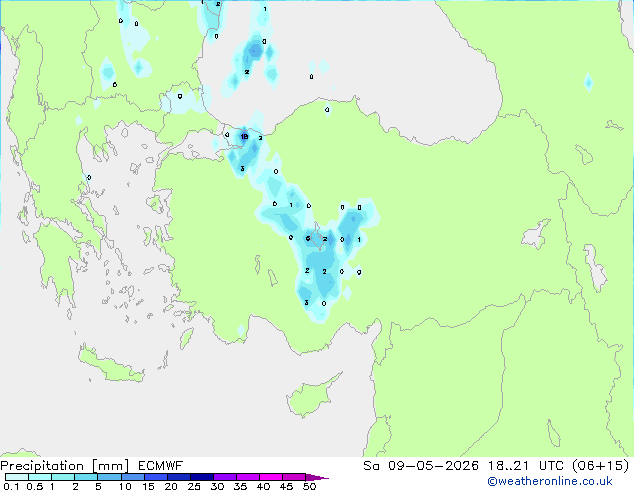Select the 2–5 mm legend color swatch
Viewport: 634px width, 490px height.
pos(86,477)
